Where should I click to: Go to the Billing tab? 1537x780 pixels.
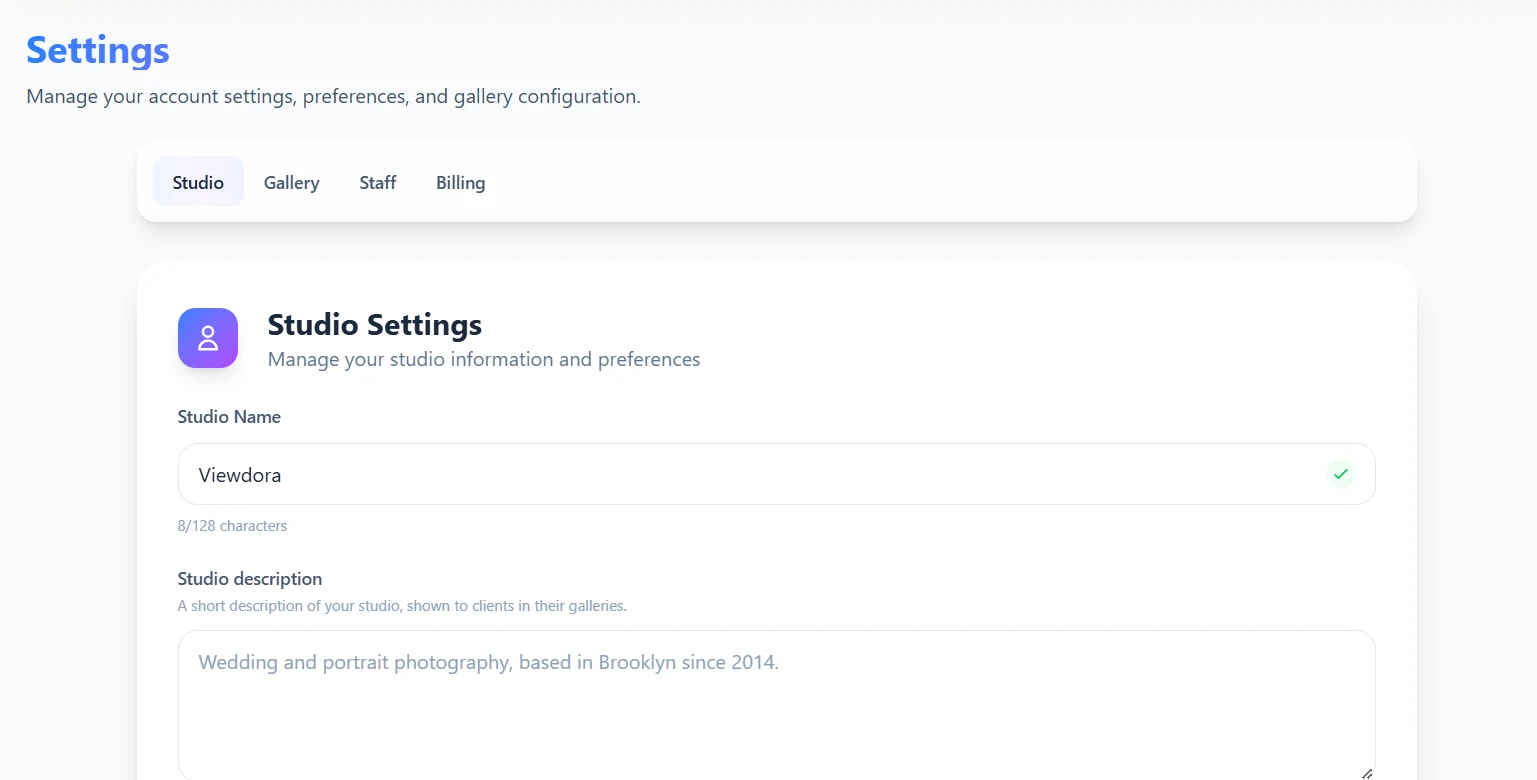(460, 182)
